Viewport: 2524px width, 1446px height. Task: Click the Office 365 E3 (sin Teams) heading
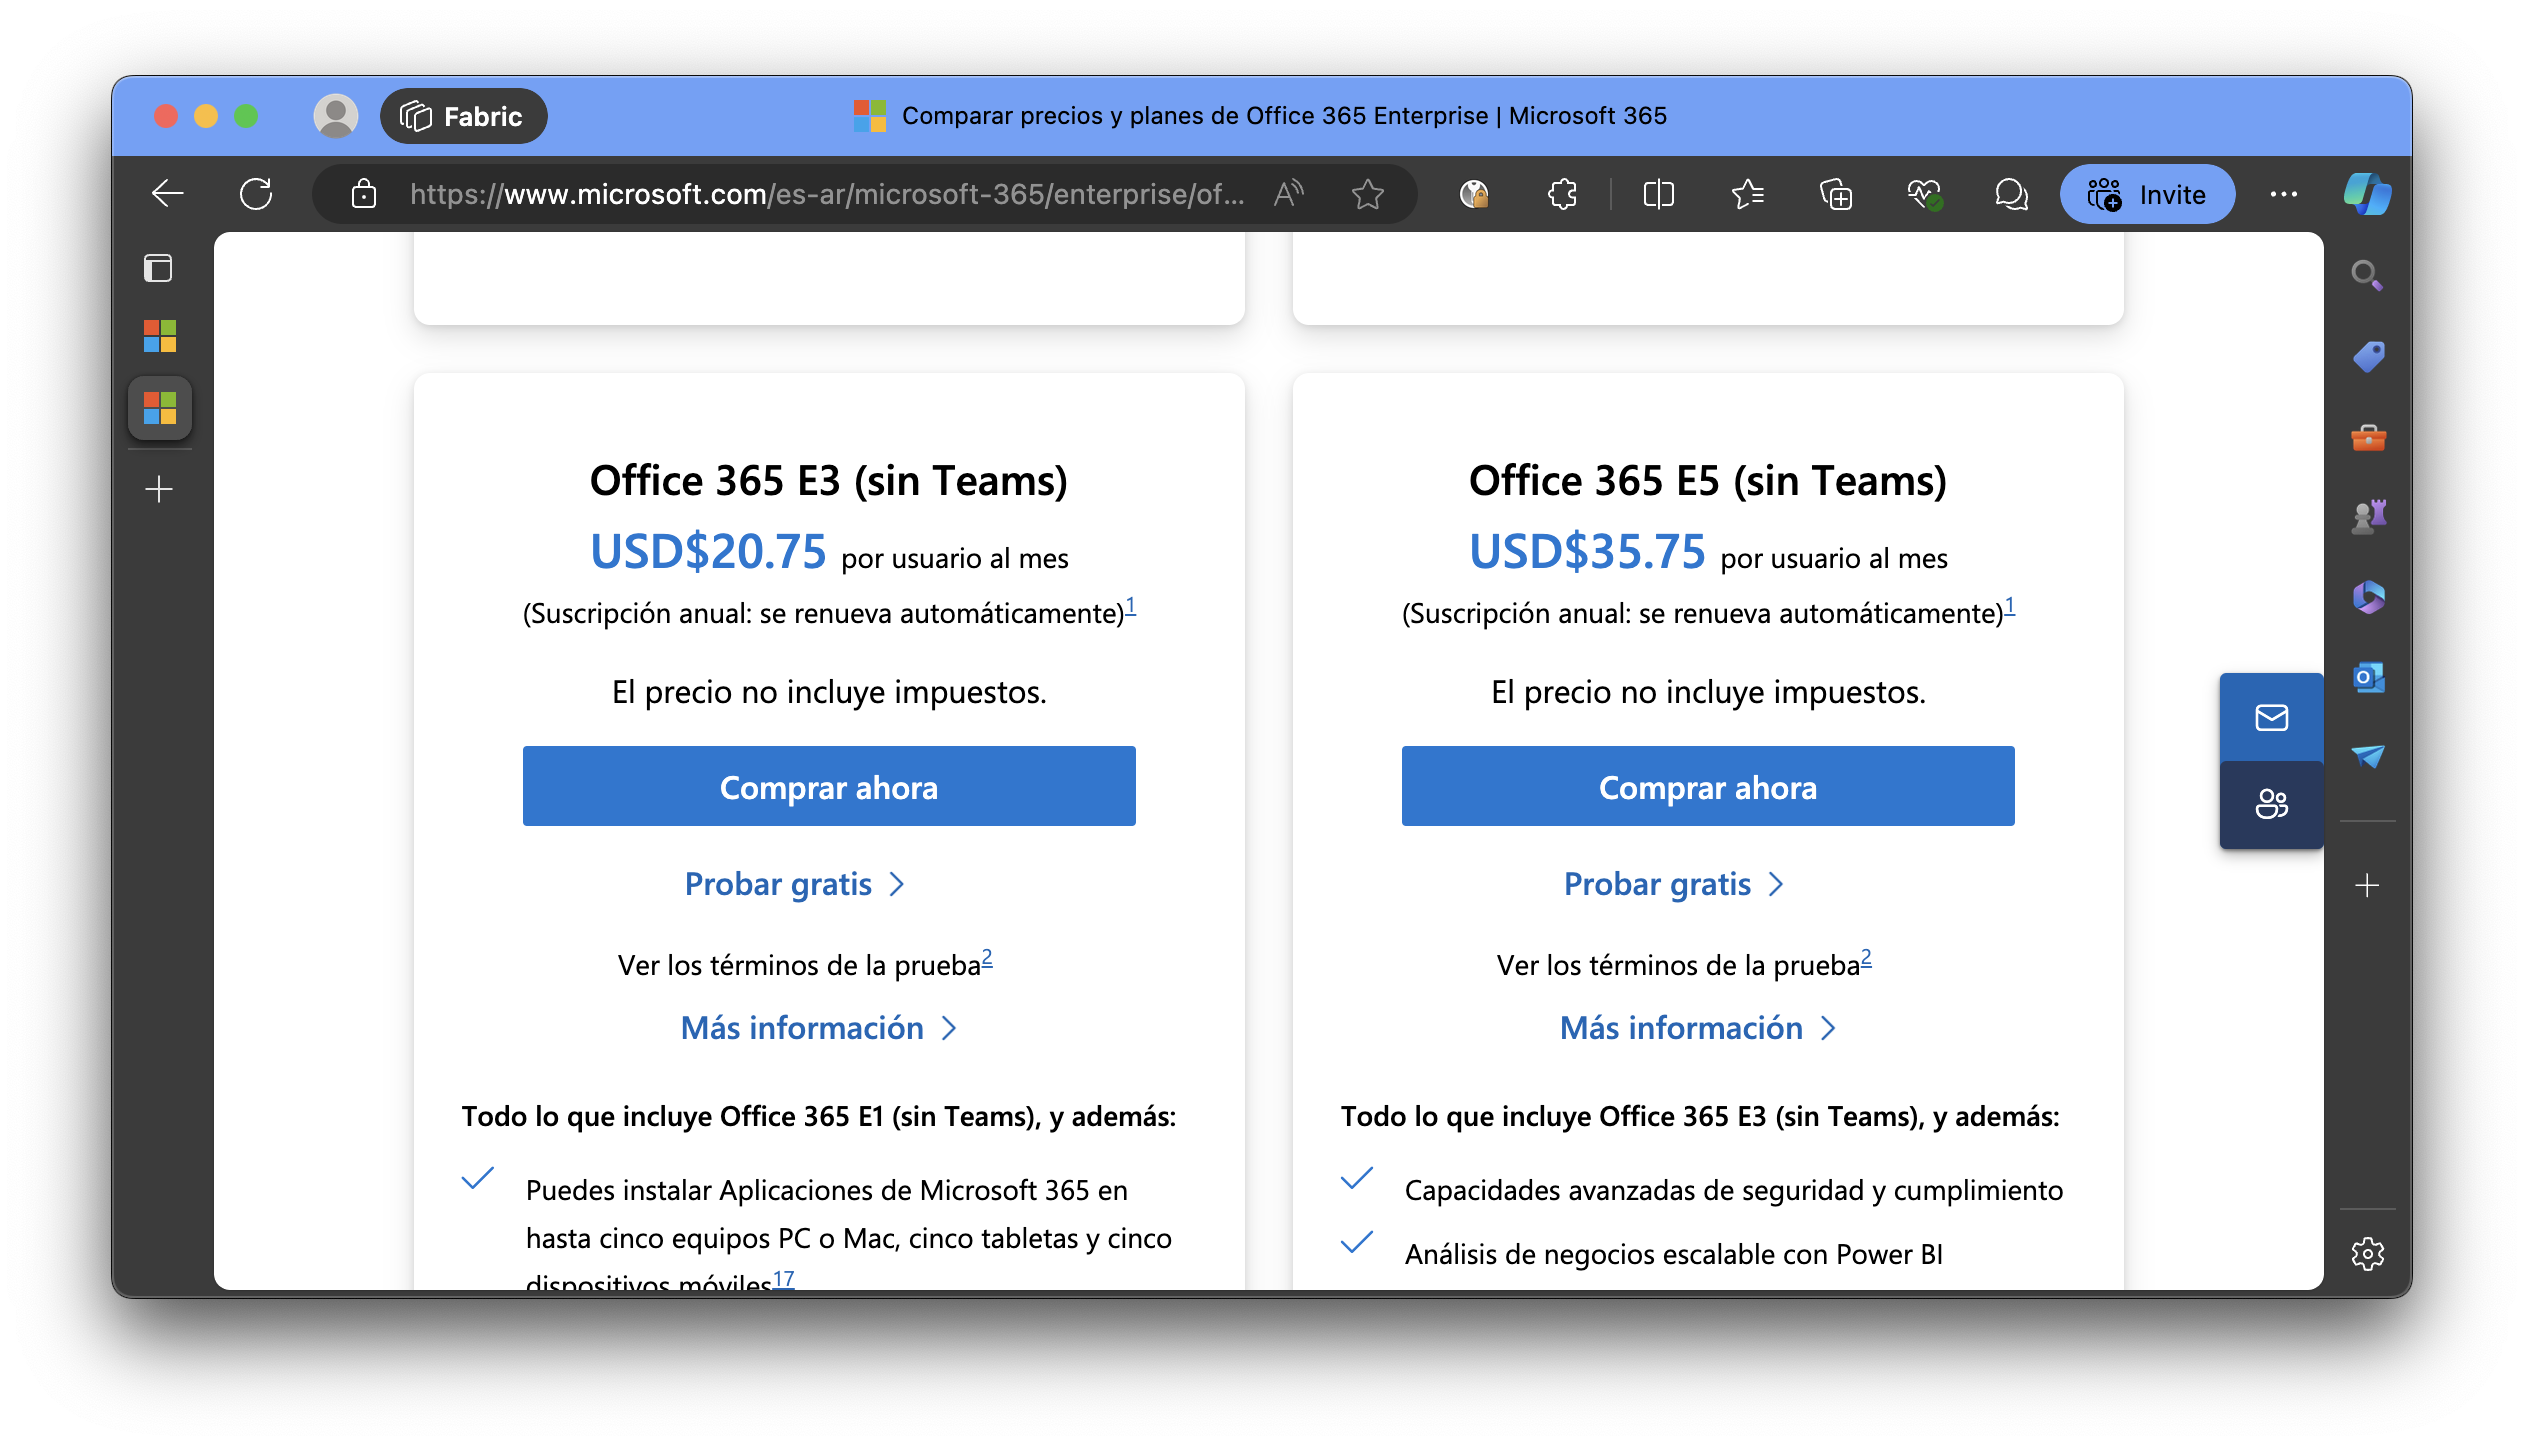point(829,481)
